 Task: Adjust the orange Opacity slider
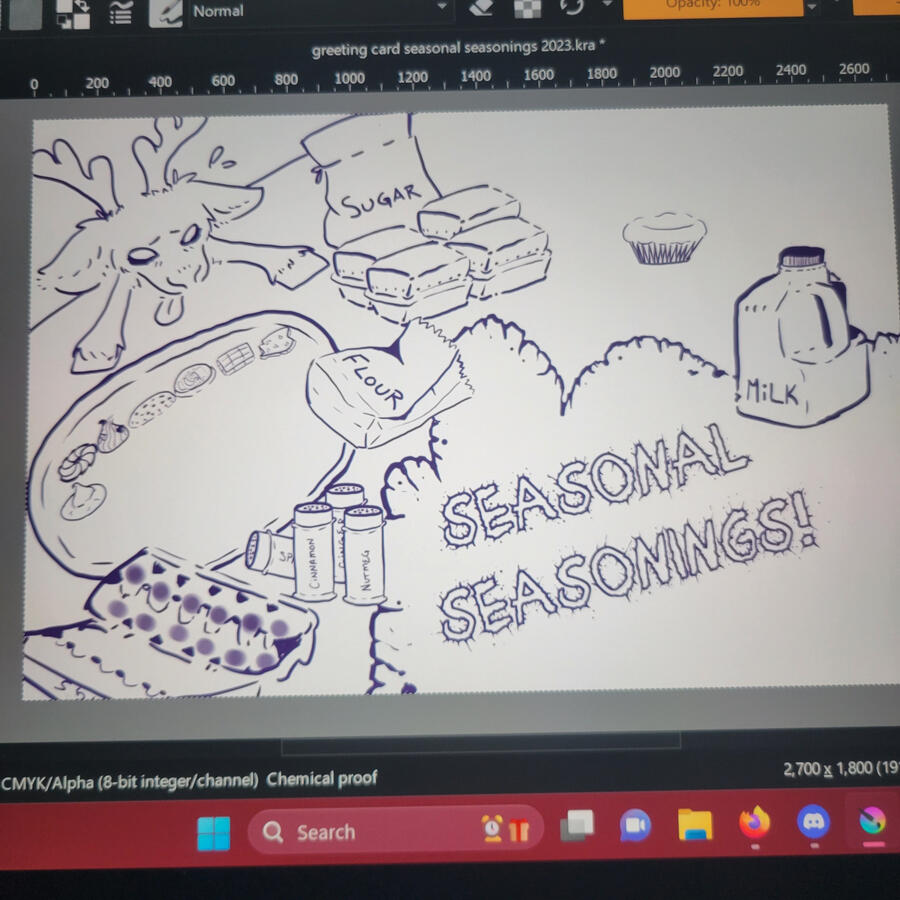point(712,6)
